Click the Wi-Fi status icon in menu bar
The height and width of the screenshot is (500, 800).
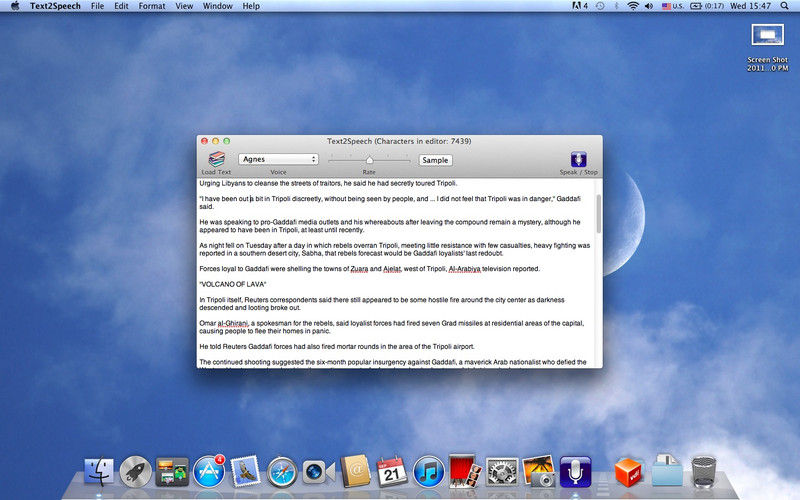633,6
